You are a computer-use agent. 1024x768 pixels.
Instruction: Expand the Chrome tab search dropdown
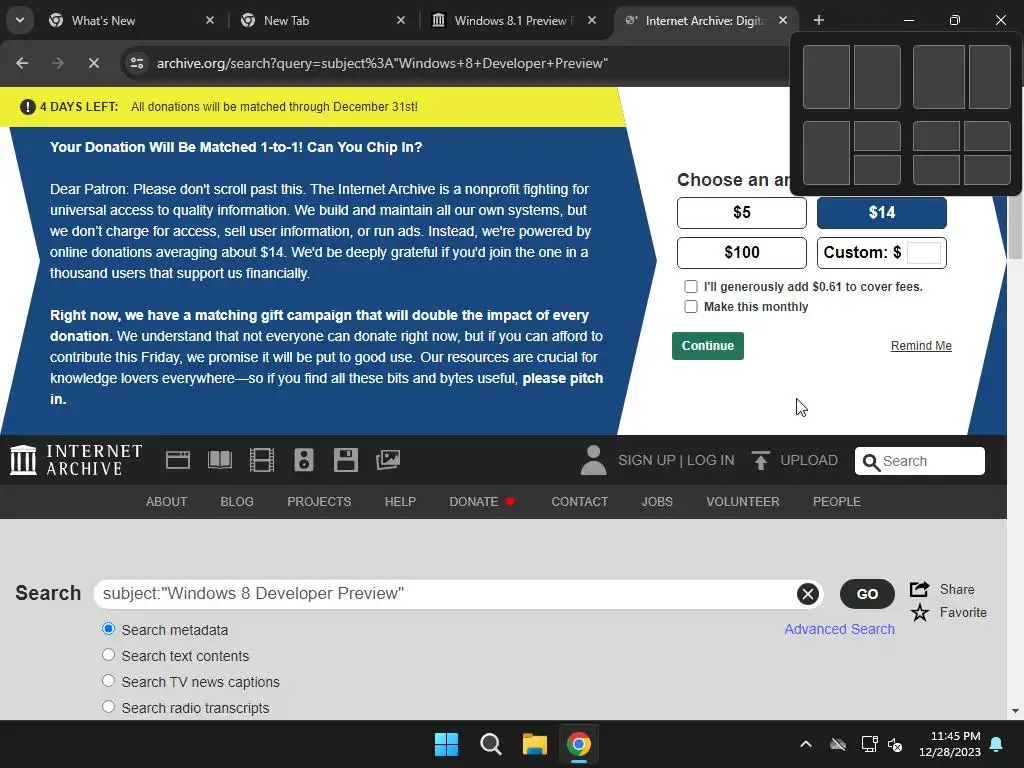20,20
